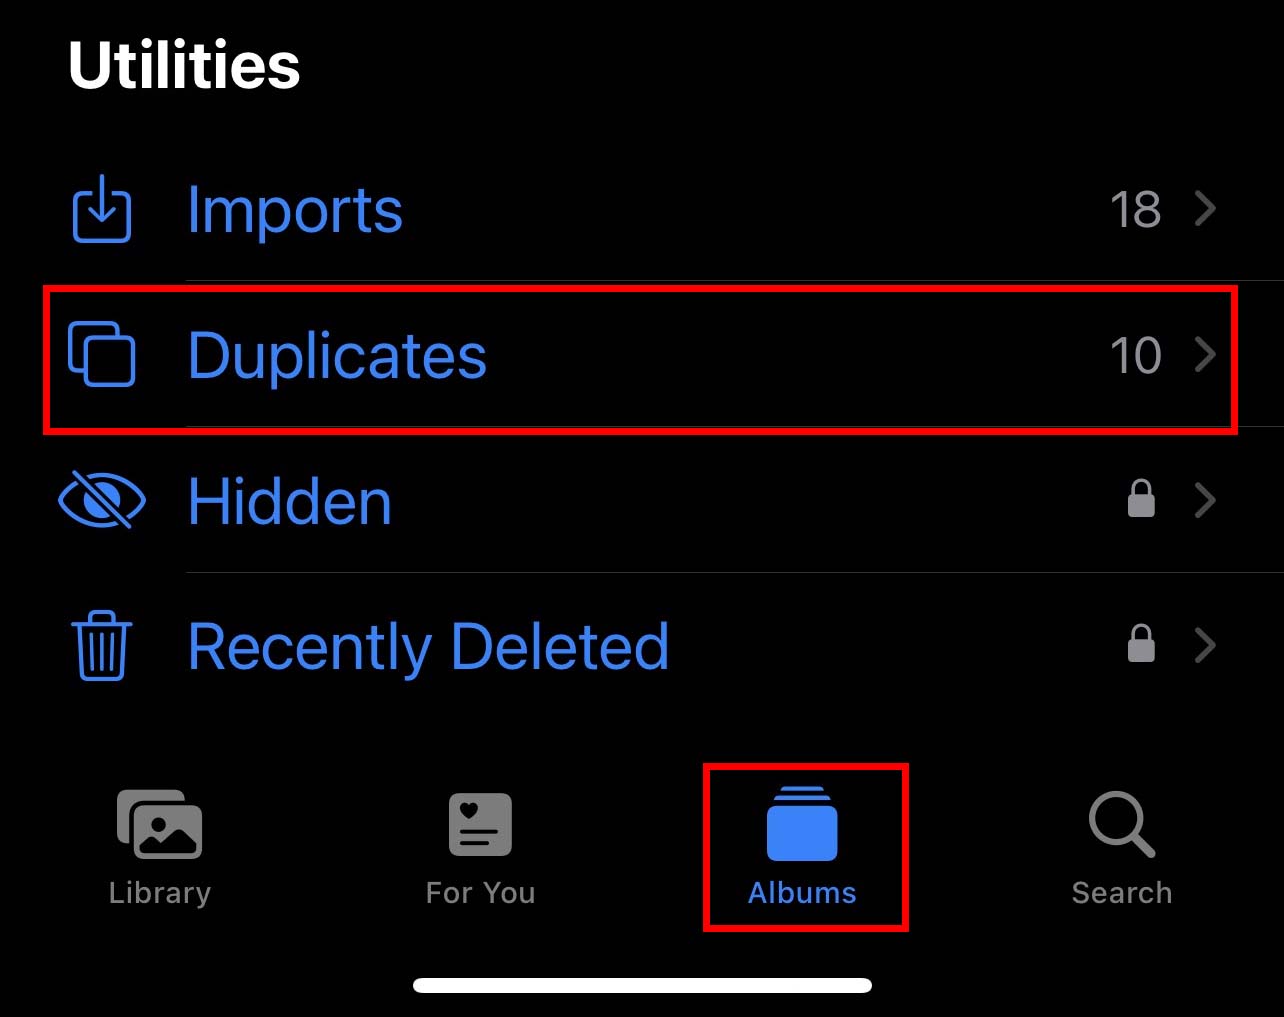Open the Imports album link
This screenshot has height=1017, width=1284.
(x=295, y=211)
